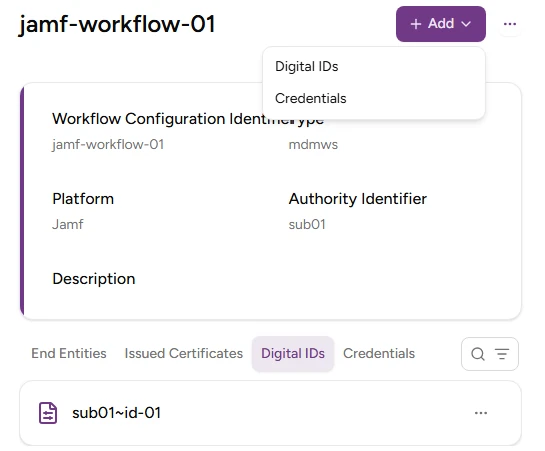This screenshot has height=451, width=545.
Task: Open the sub01~id-01 row ellipsis menu
Action: click(481, 413)
